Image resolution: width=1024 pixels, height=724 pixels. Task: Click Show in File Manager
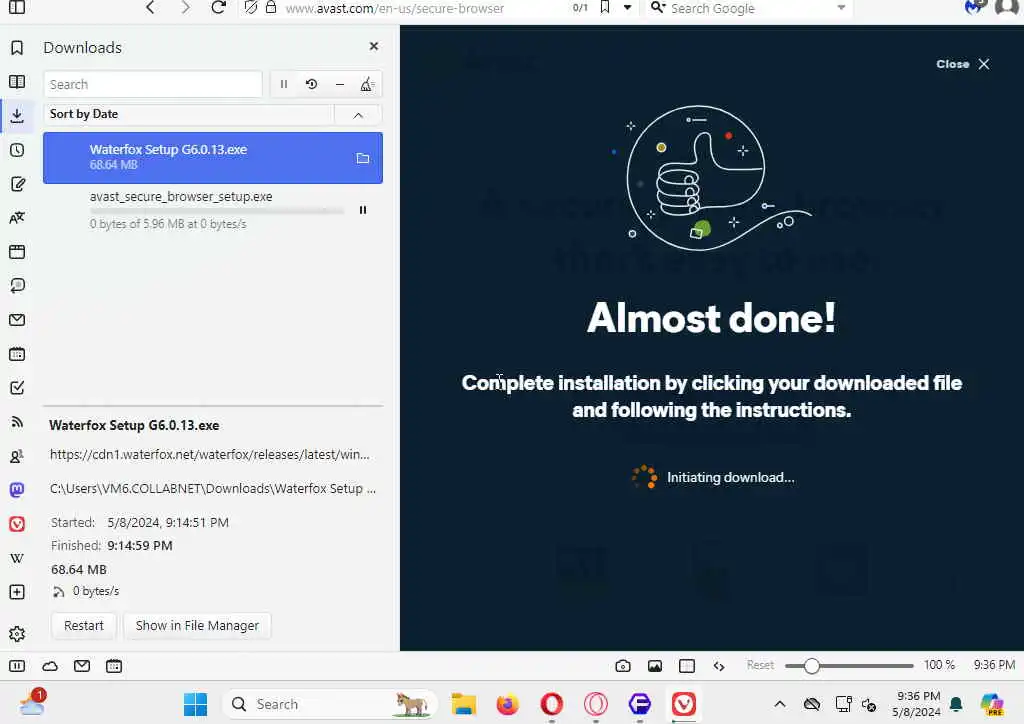(197, 625)
